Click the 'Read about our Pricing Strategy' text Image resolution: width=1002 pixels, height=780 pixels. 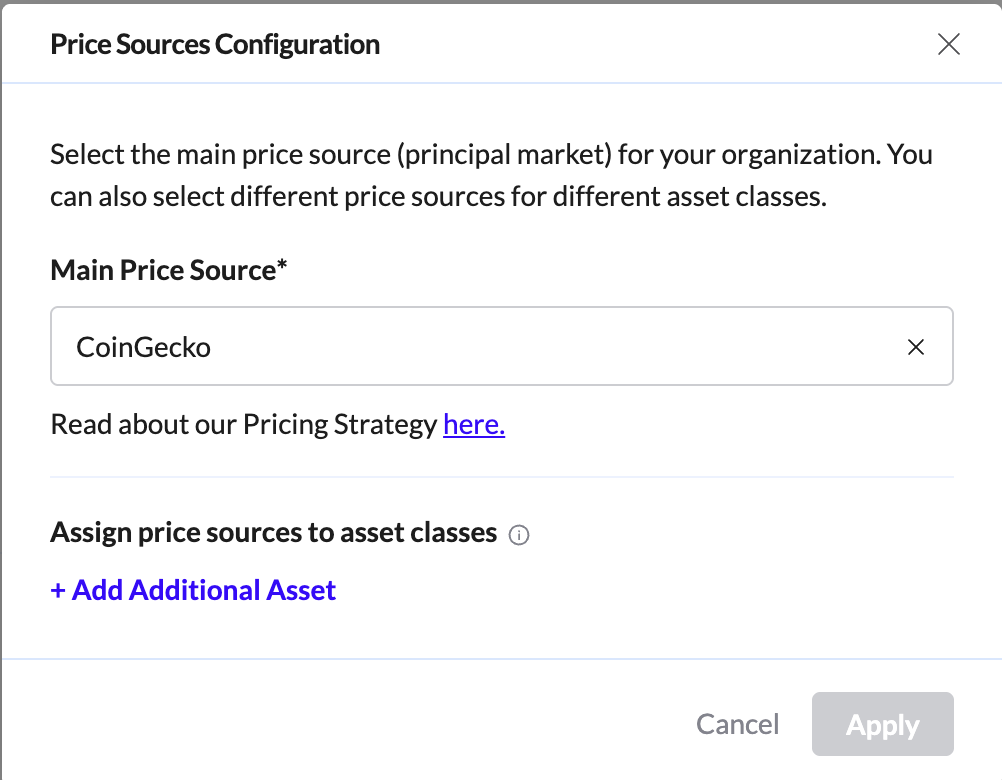click(245, 424)
